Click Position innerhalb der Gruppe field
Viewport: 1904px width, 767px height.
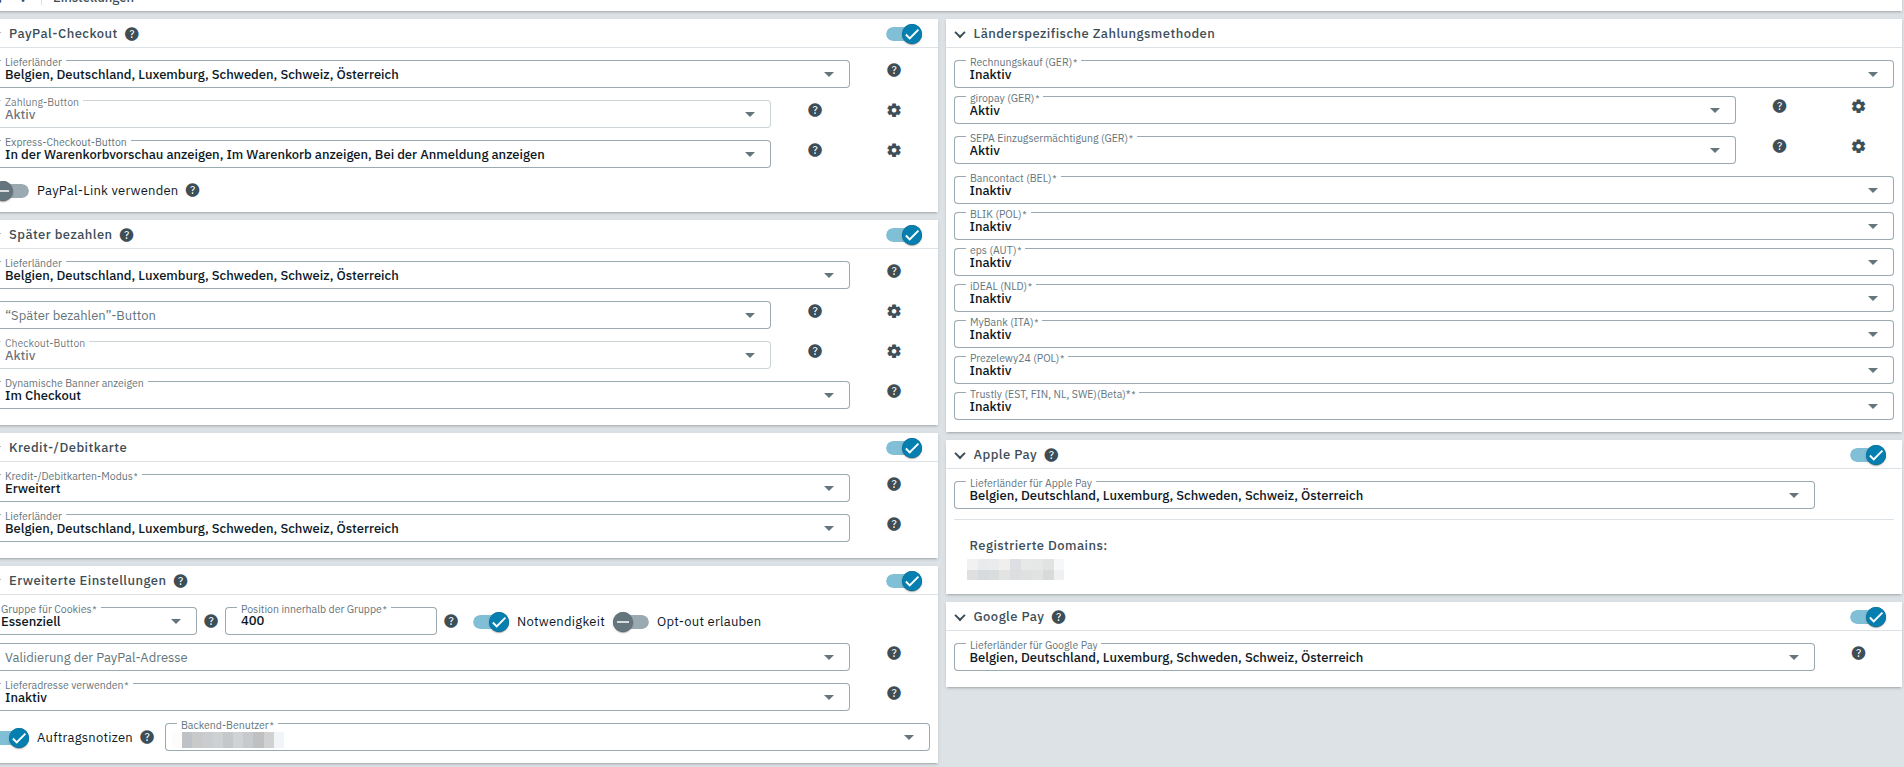pos(331,621)
